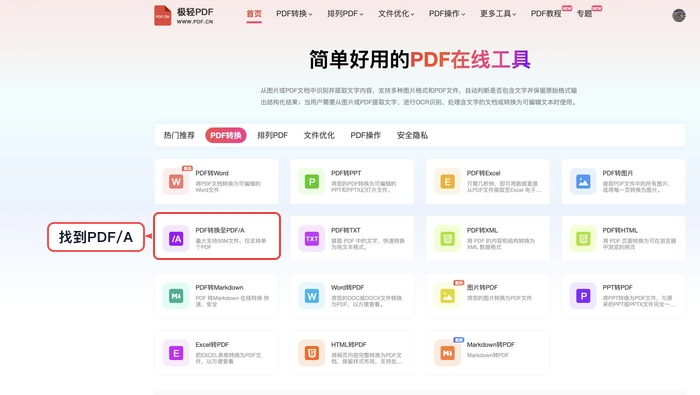Click the PDF转Markdown green M icon
The height and width of the screenshot is (395, 700).
pyautogui.click(x=176, y=296)
